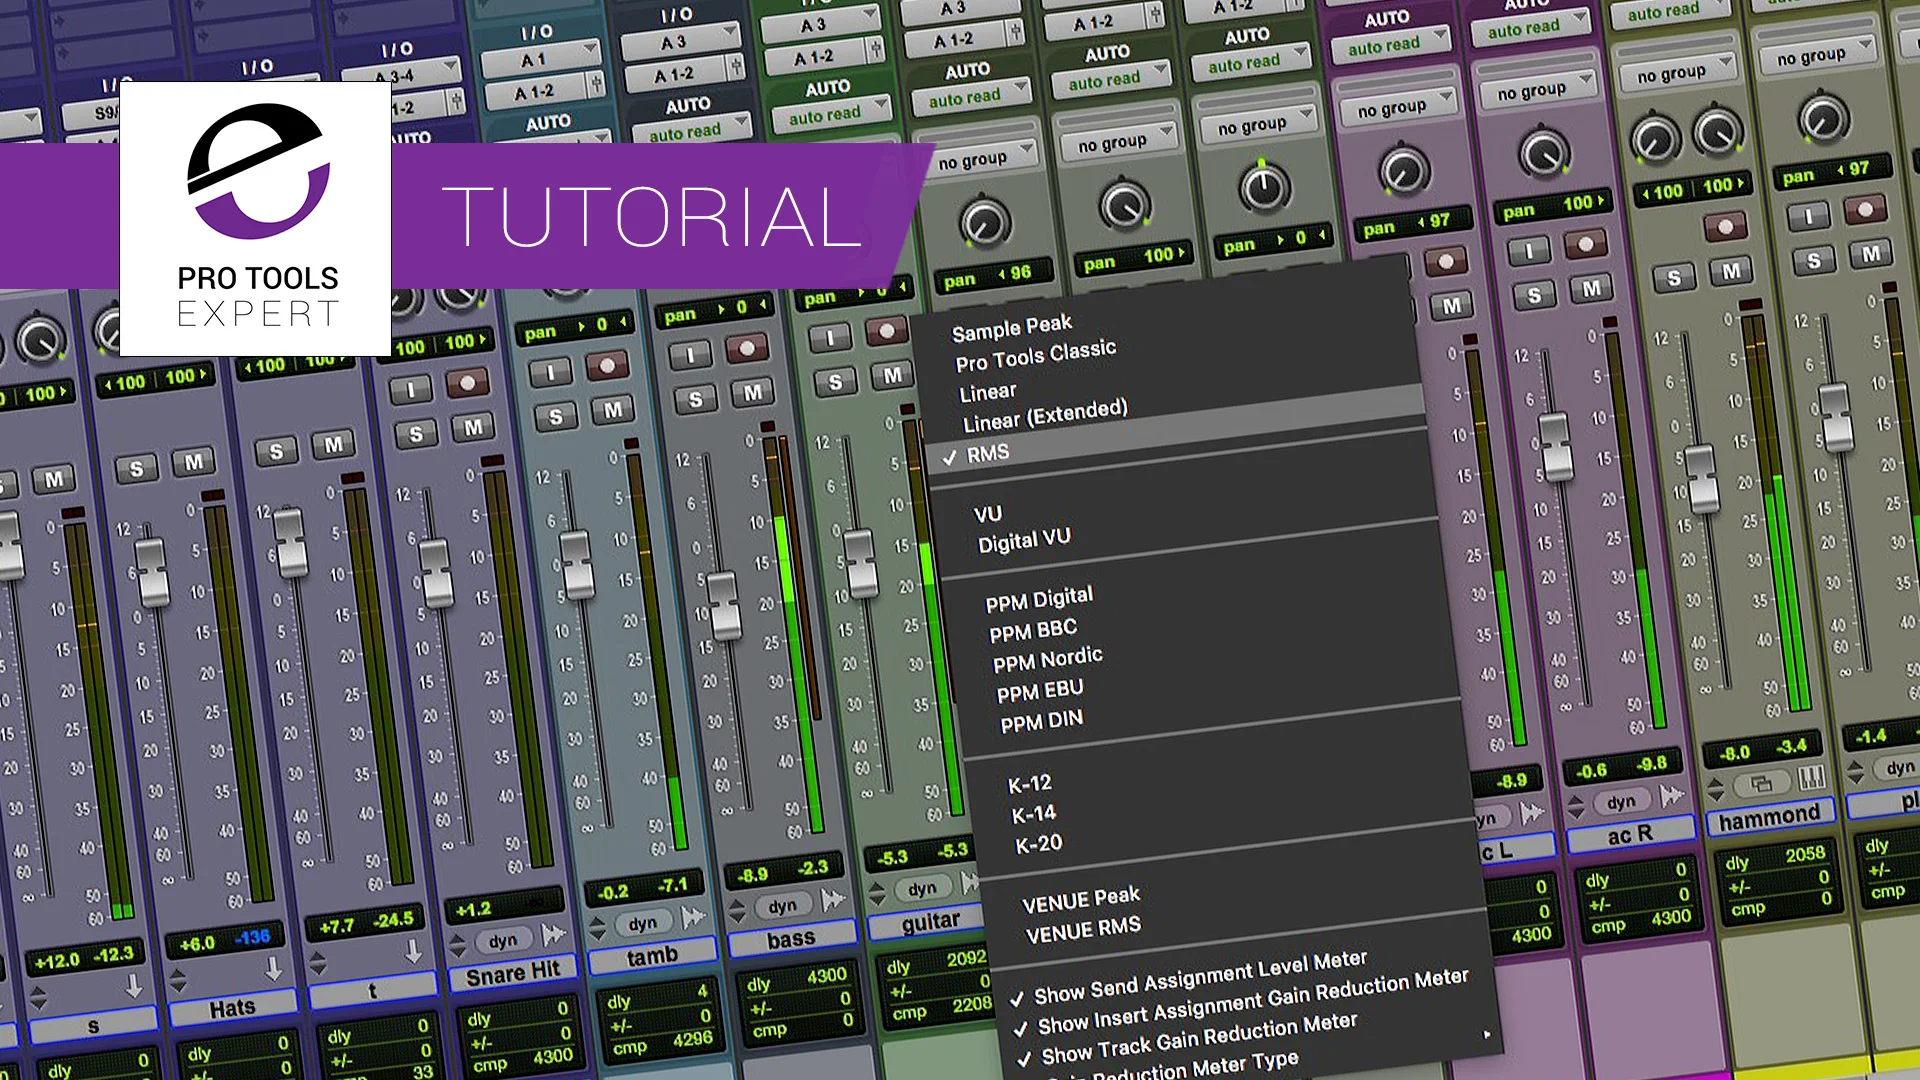This screenshot has width=1920, height=1080.
Task: Mute the bass track
Action: click(752, 394)
